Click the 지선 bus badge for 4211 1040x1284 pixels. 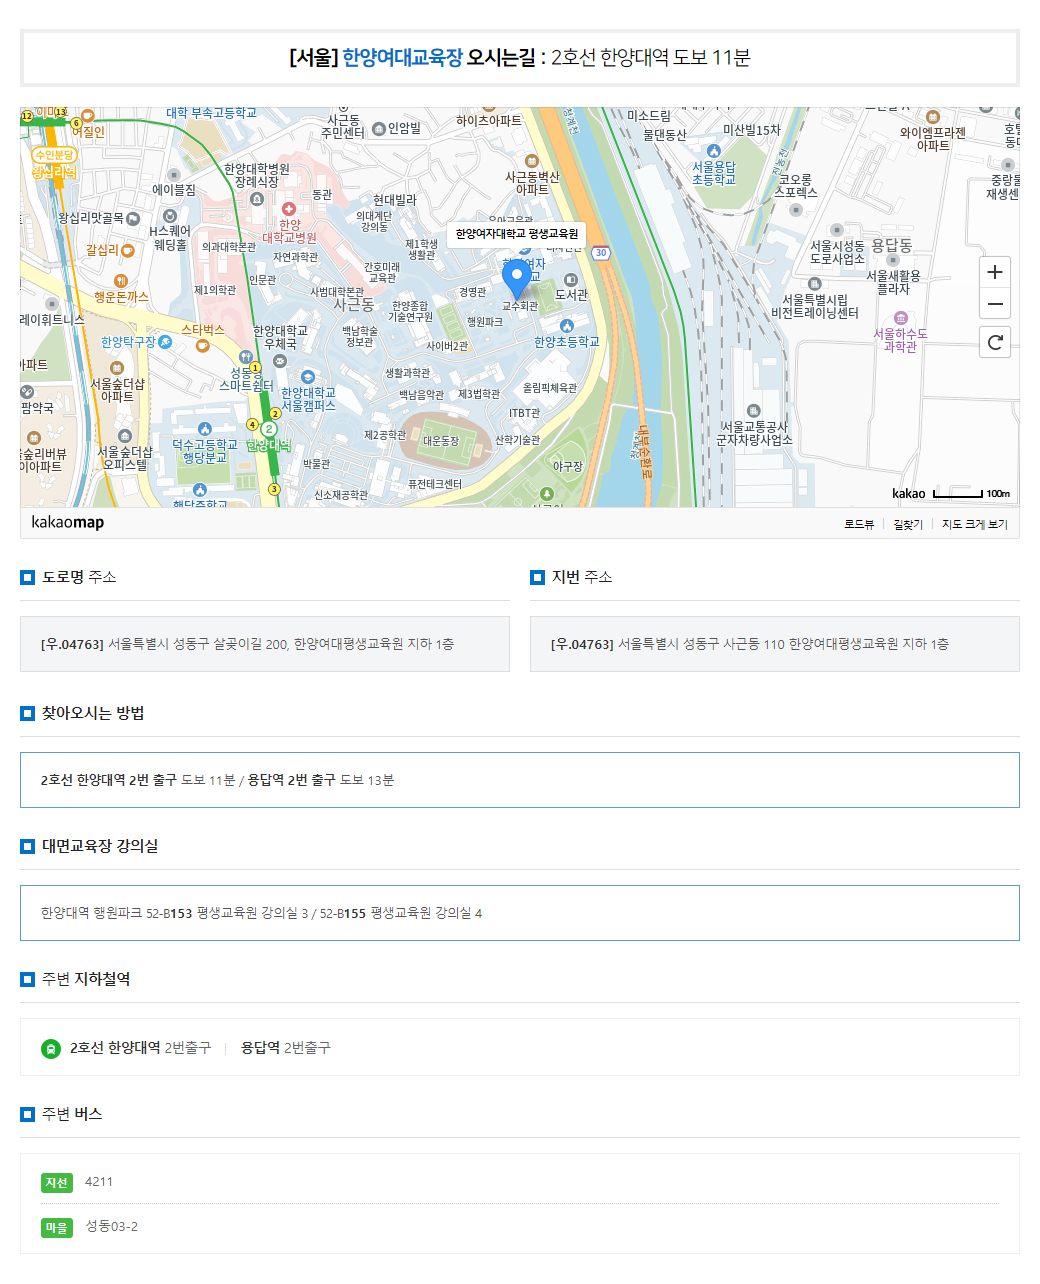click(x=57, y=1183)
